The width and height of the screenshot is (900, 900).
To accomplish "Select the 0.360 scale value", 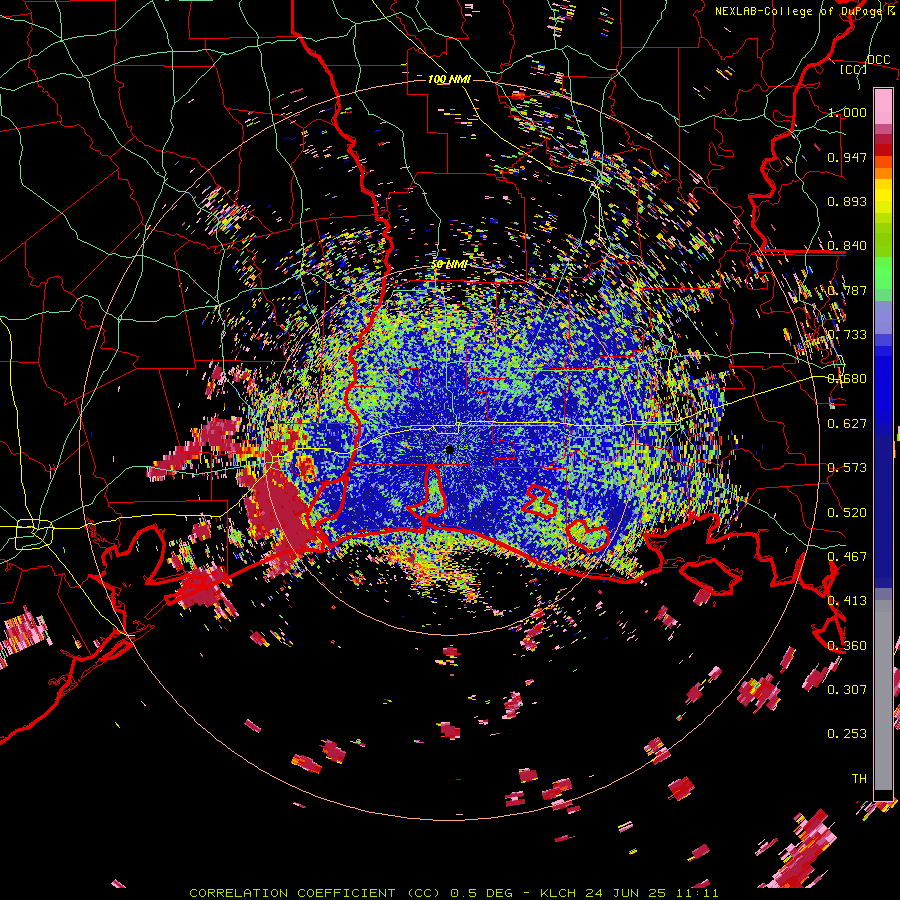I will 847,646.
